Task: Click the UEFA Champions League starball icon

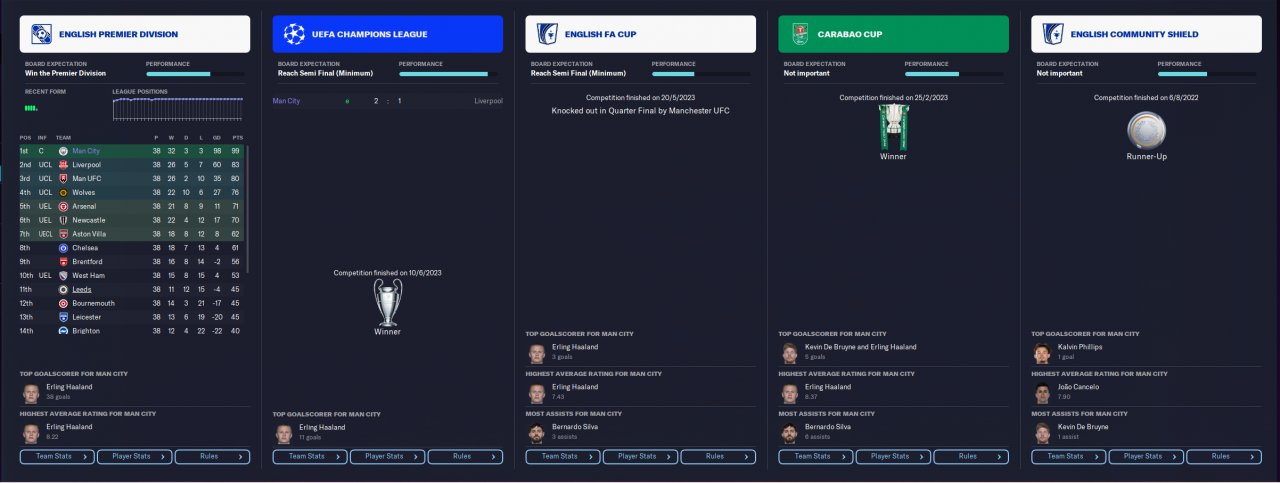Action: click(x=294, y=34)
